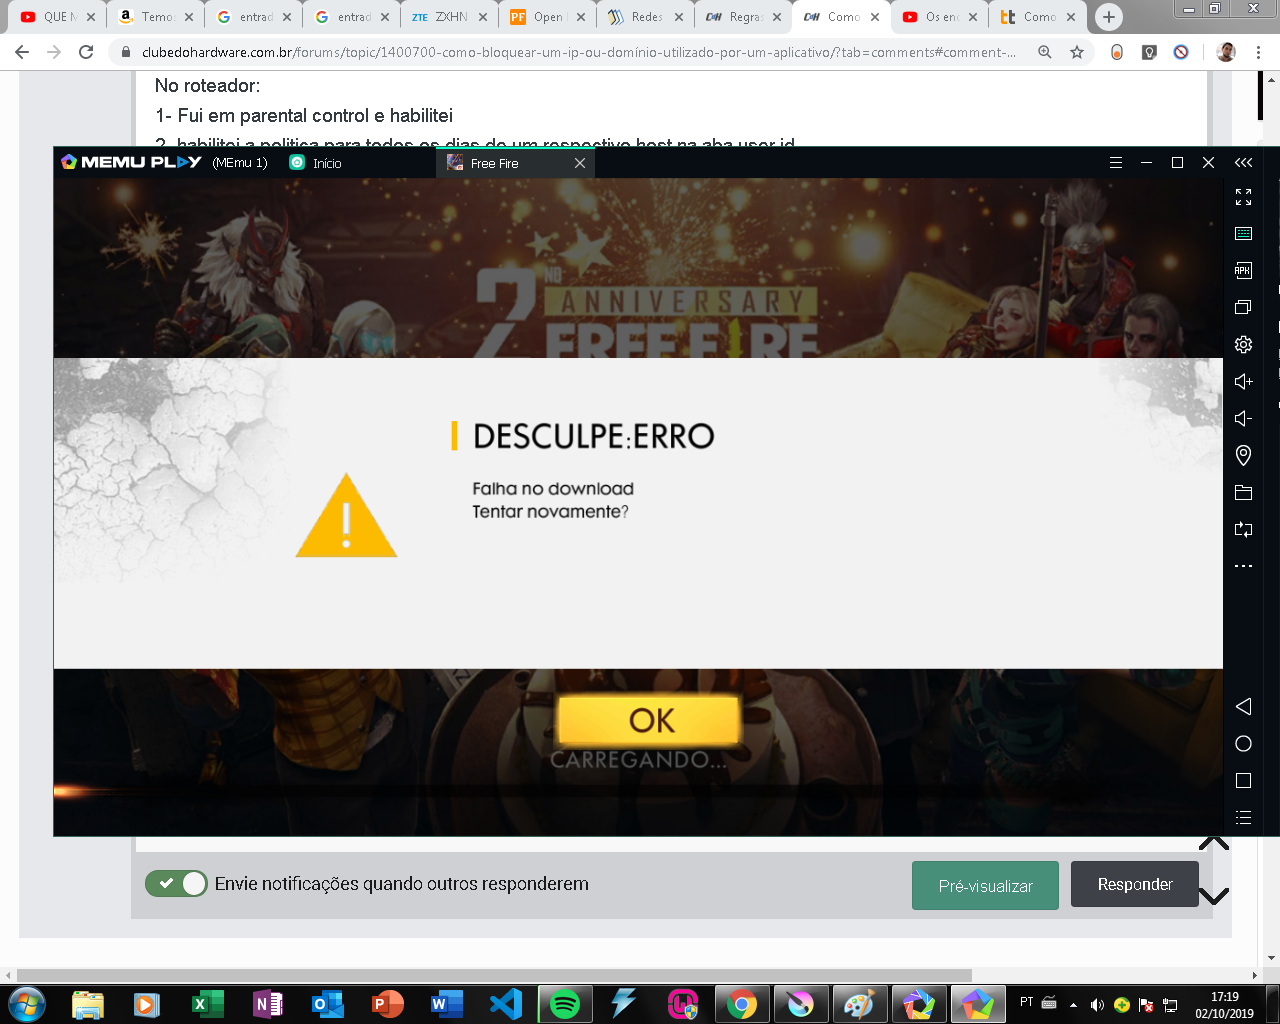Click the down chevron beside Responder
1280x1024 pixels.
click(1214, 896)
